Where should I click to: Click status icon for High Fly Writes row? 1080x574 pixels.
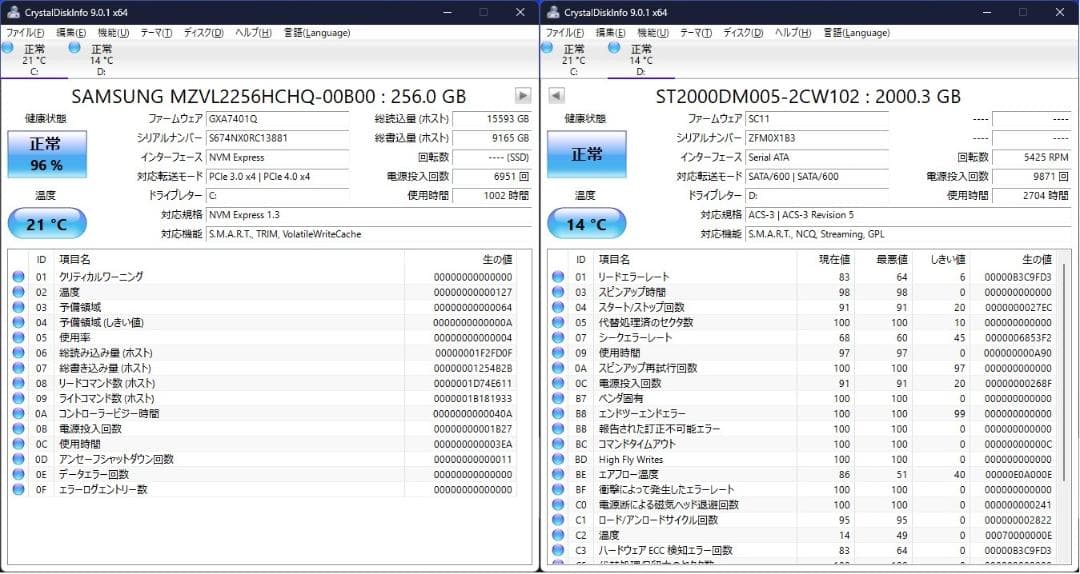coord(558,459)
